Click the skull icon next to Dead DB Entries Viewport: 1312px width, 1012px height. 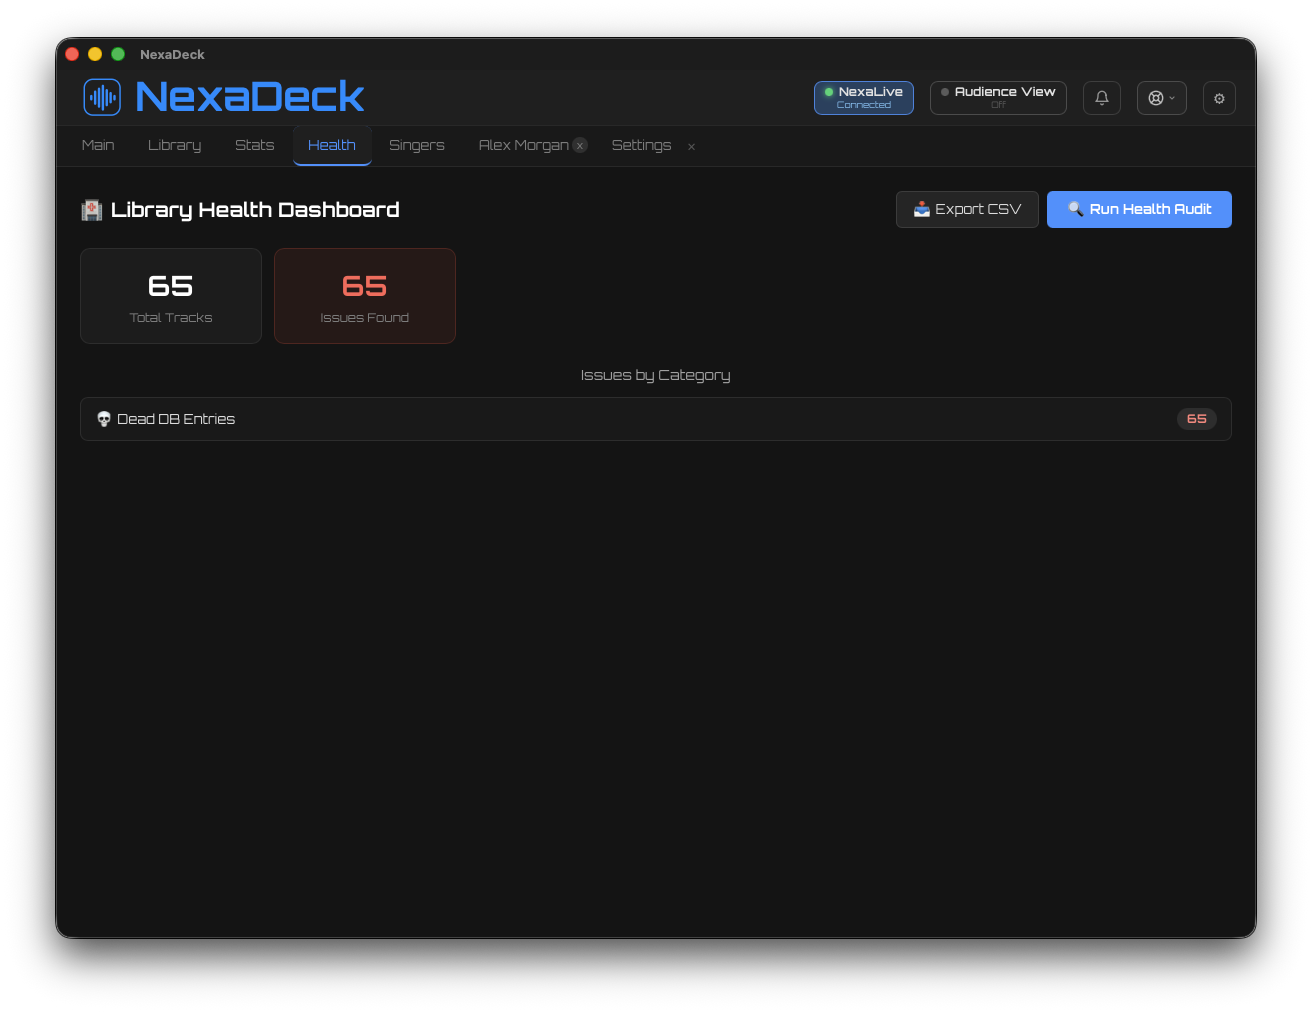(x=104, y=419)
